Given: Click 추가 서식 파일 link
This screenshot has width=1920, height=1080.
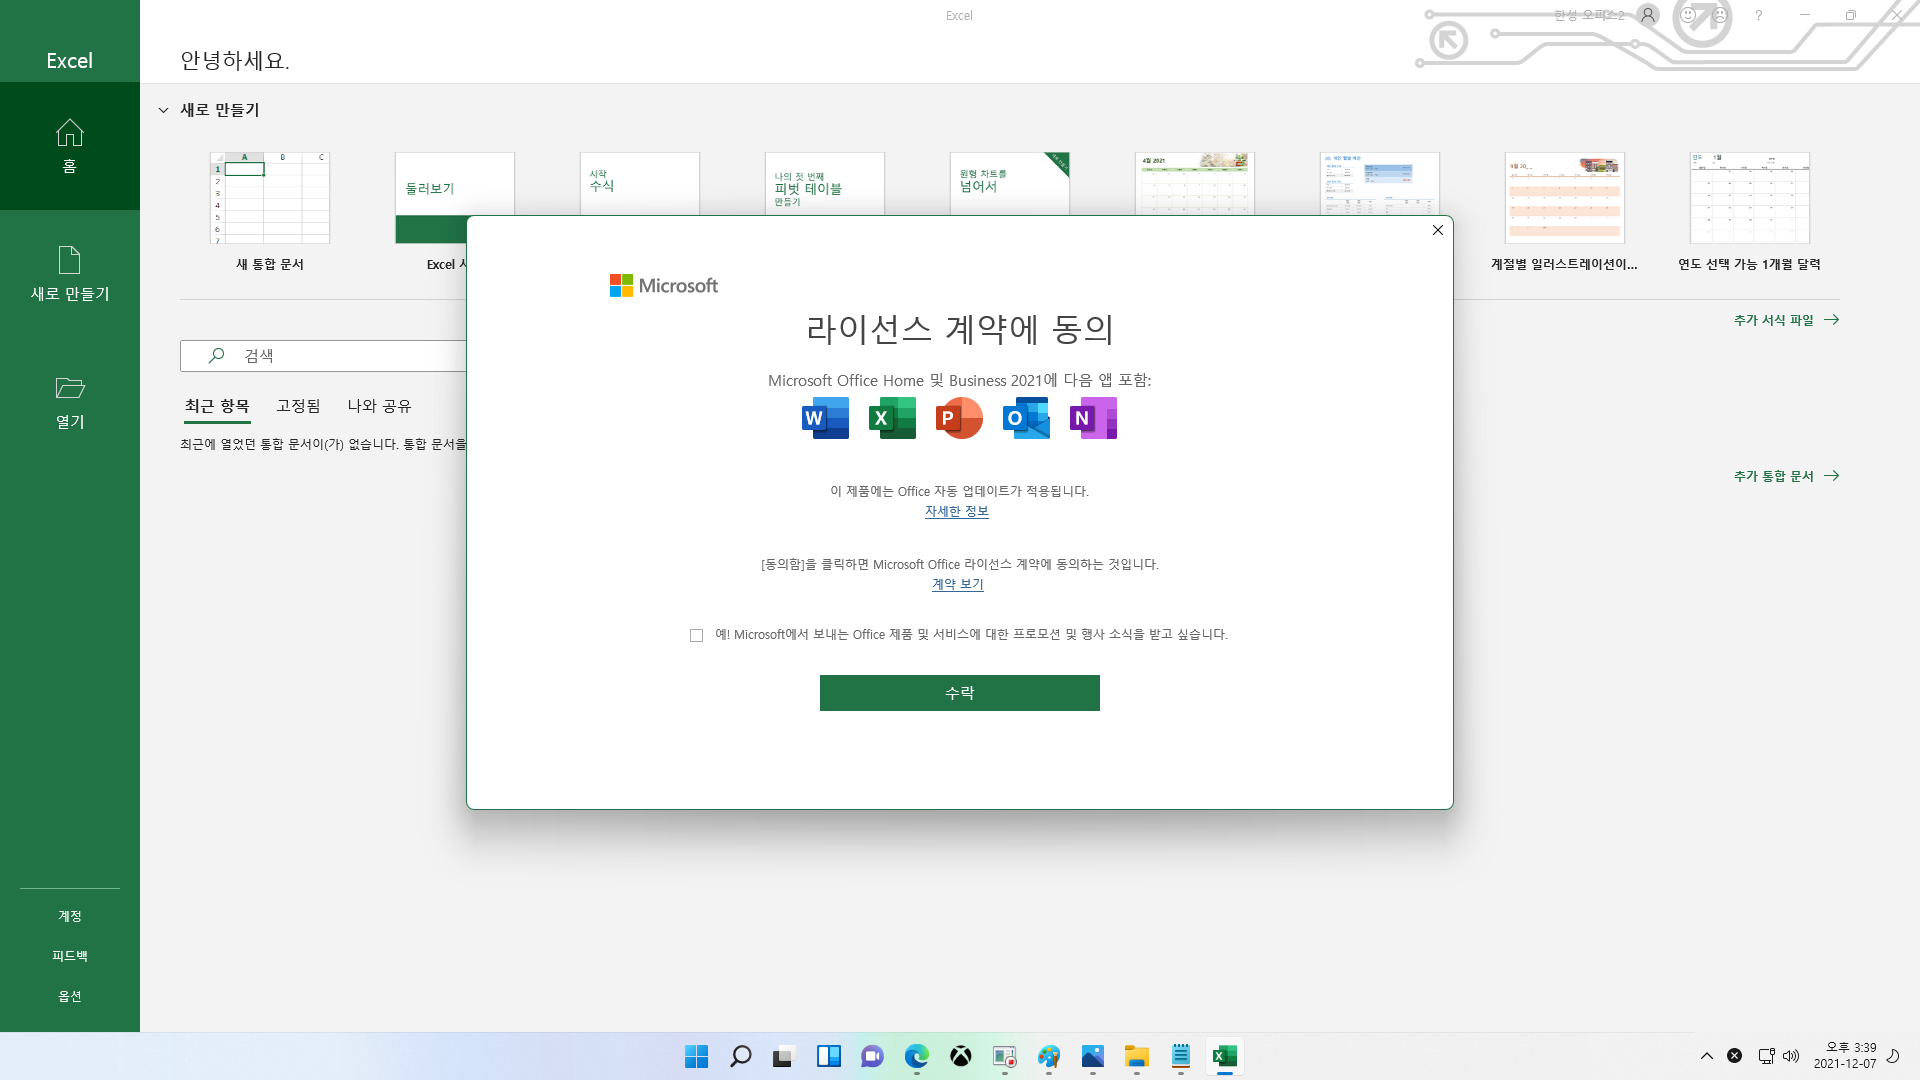Looking at the screenshot, I should [x=1786, y=320].
